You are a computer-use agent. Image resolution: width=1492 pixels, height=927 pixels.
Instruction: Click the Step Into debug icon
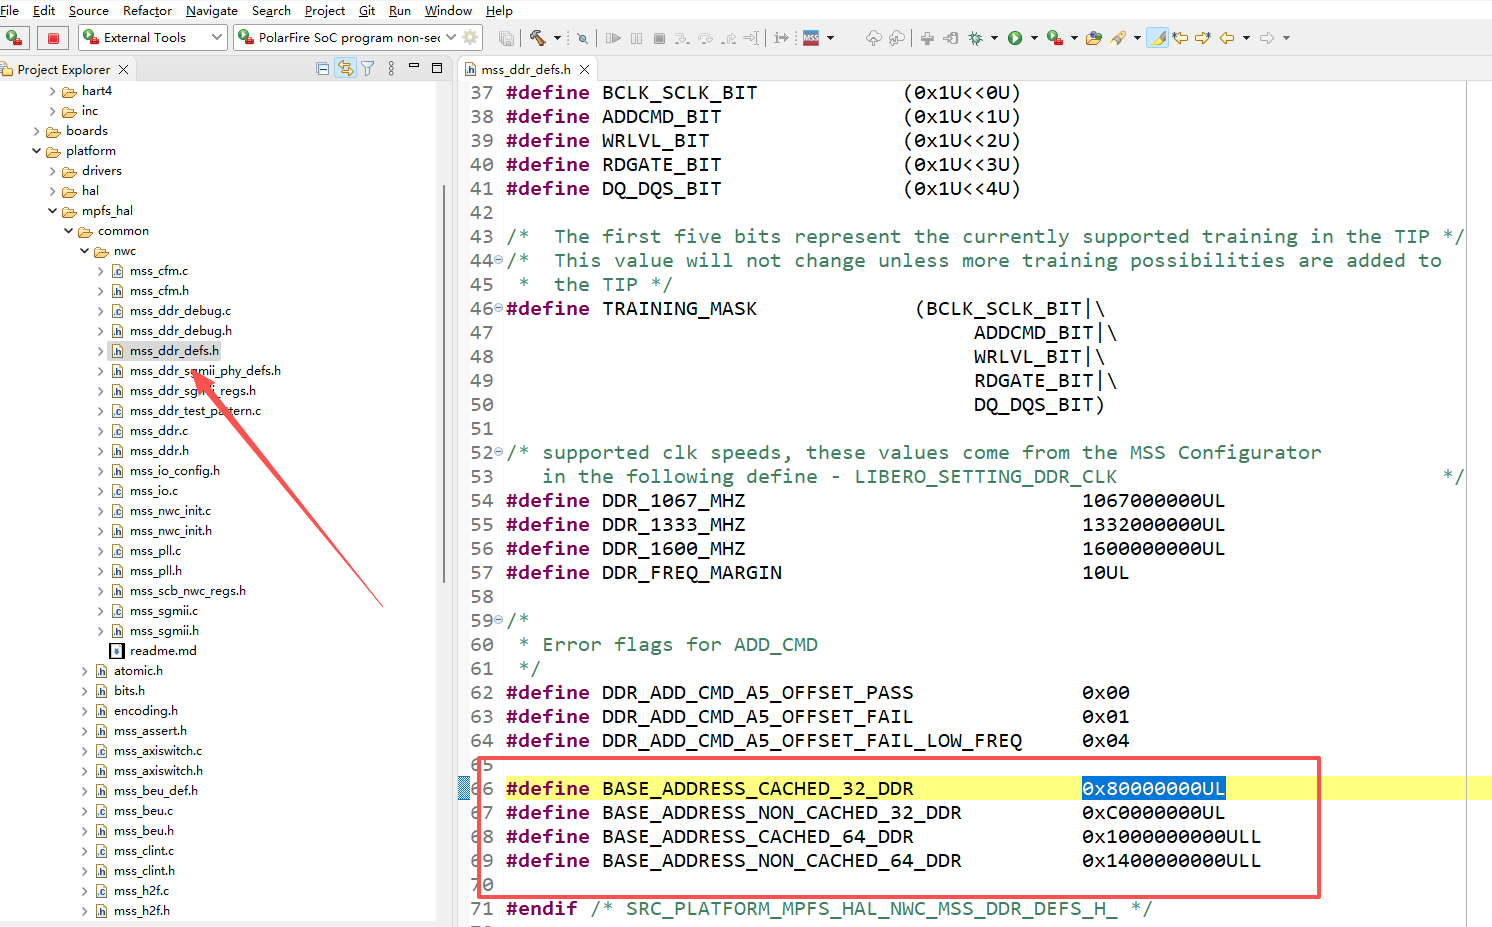click(x=682, y=38)
